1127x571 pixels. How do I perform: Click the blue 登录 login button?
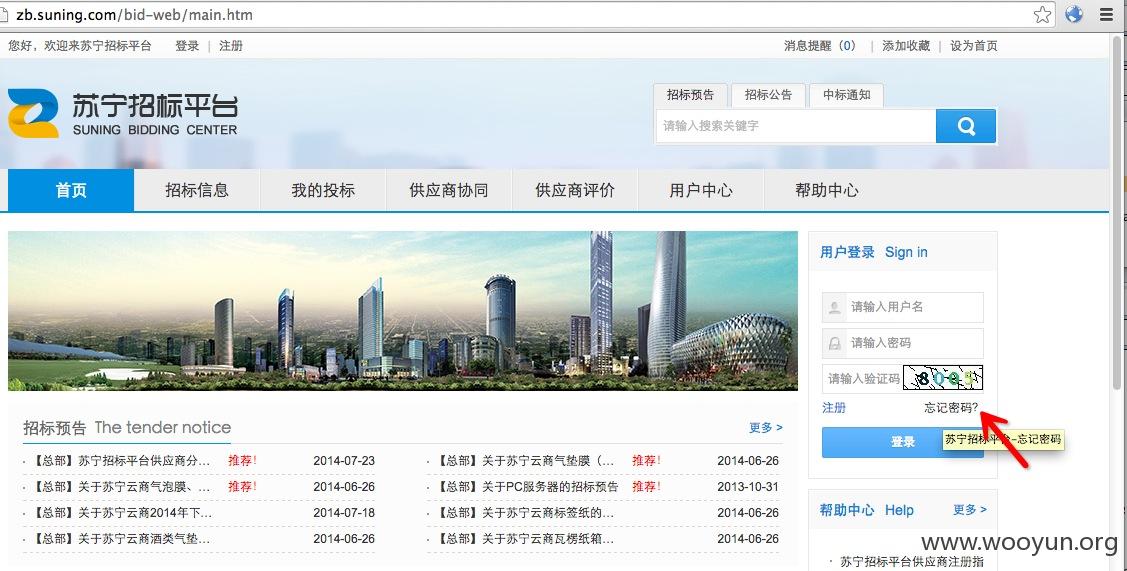(903, 442)
